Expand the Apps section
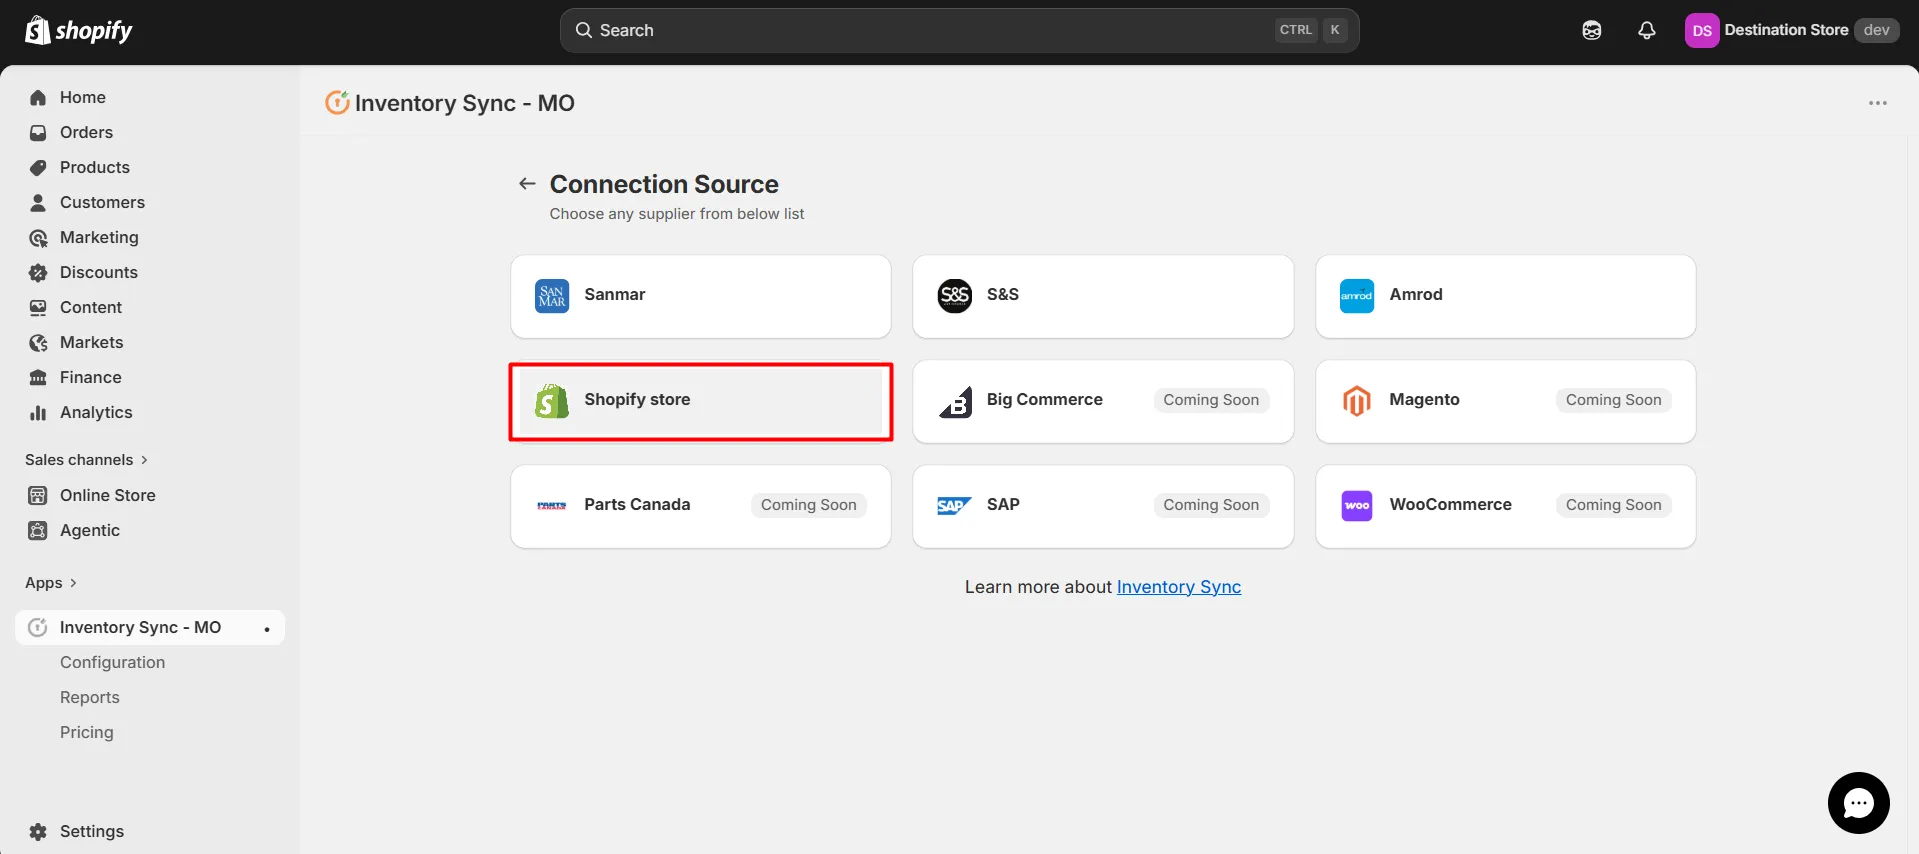 (50, 583)
